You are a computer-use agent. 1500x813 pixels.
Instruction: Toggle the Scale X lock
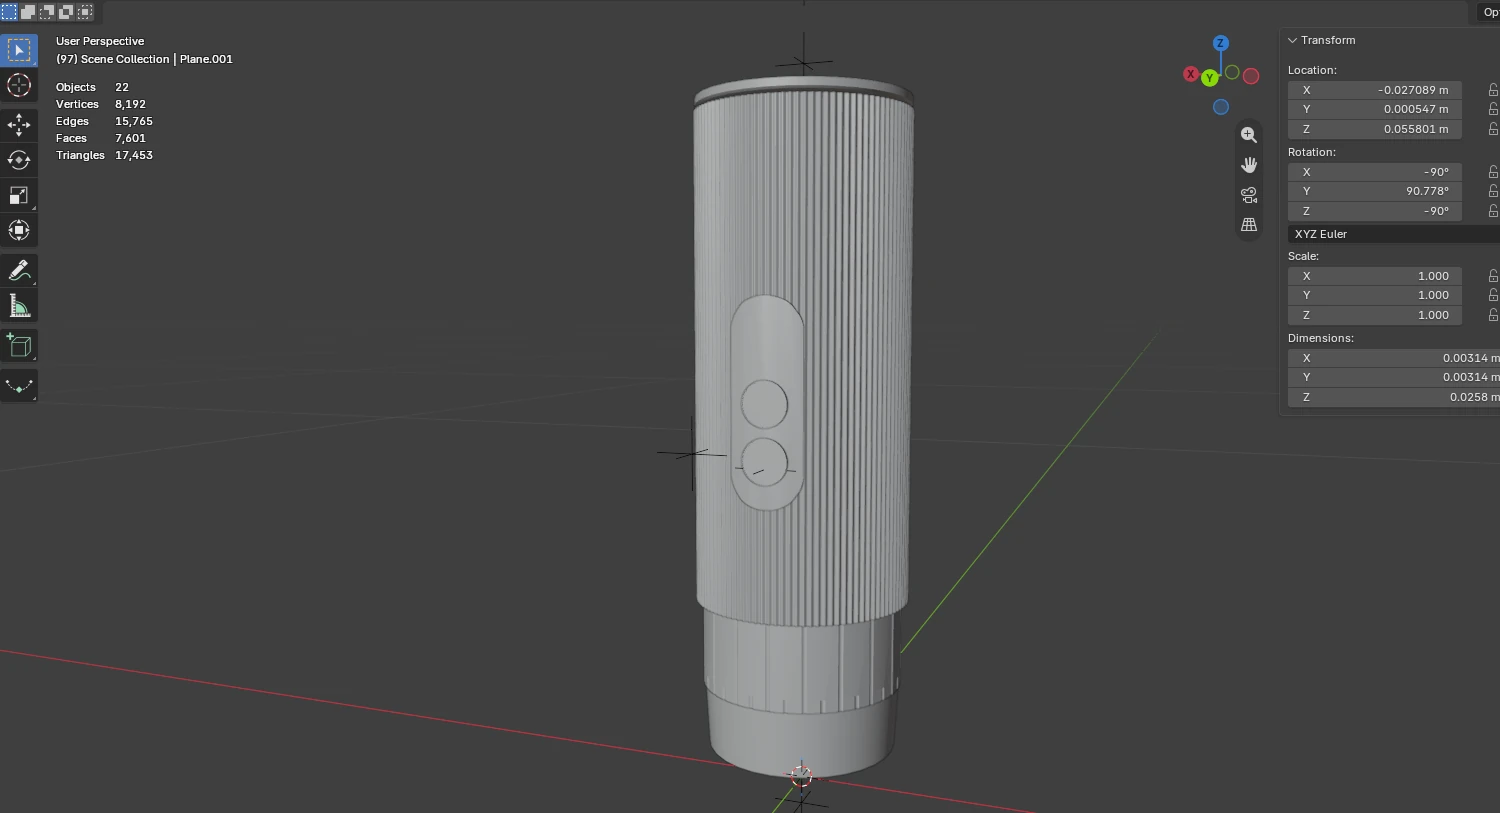tap(1493, 276)
